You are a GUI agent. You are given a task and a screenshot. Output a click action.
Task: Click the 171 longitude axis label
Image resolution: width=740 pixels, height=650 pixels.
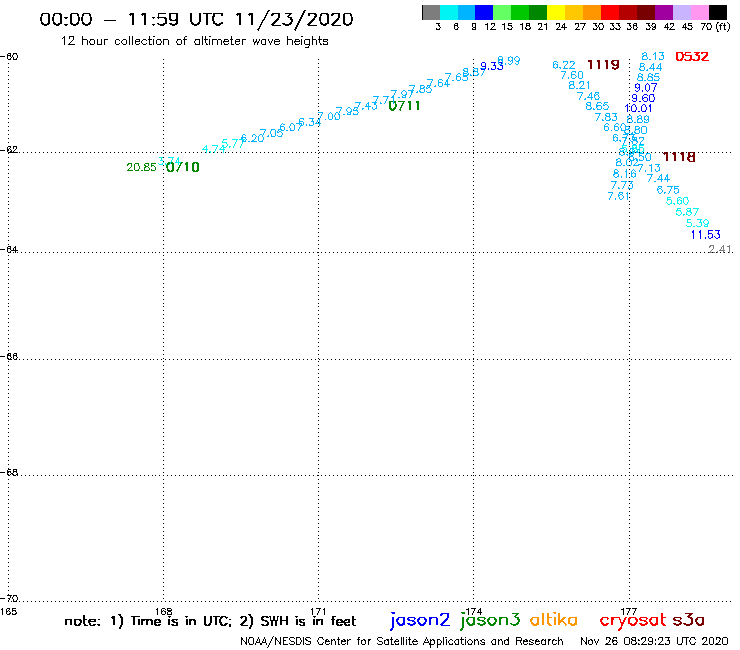pyautogui.click(x=319, y=612)
